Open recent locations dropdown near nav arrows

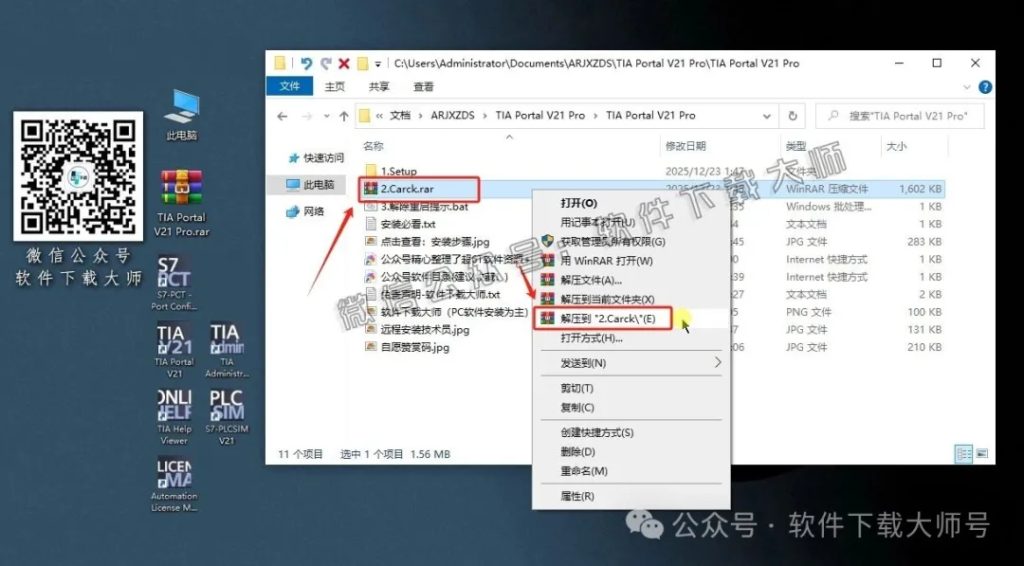click(327, 116)
